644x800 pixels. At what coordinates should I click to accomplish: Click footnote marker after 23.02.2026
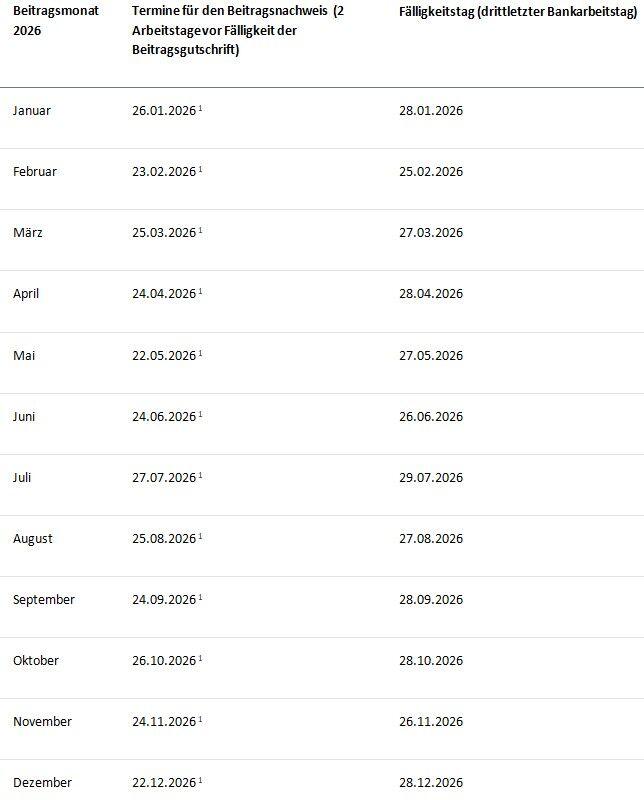pos(200,169)
